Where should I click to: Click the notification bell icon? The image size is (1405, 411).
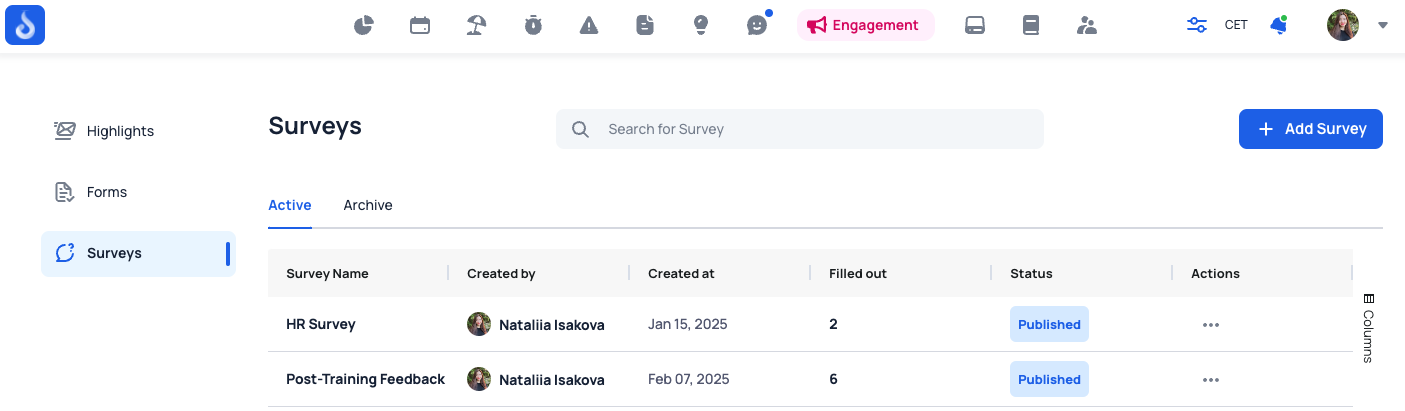click(x=1278, y=25)
